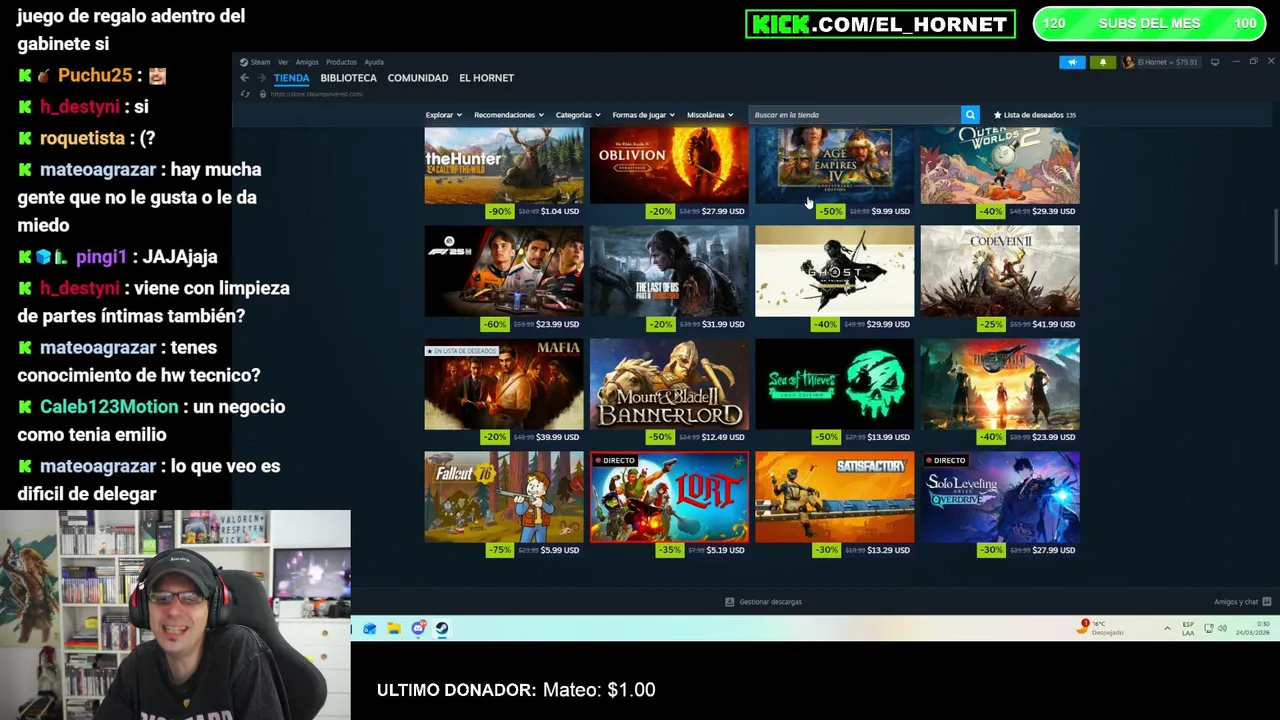Screen dimensions: 1280x720
Task: Open the Fallout 76 capsule
Action: pos(504,497)
